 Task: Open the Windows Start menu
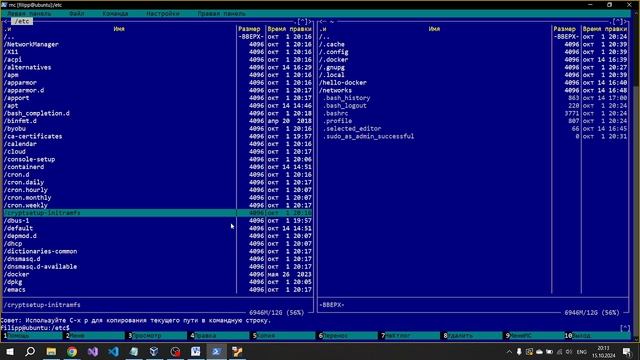pos(10,351)
